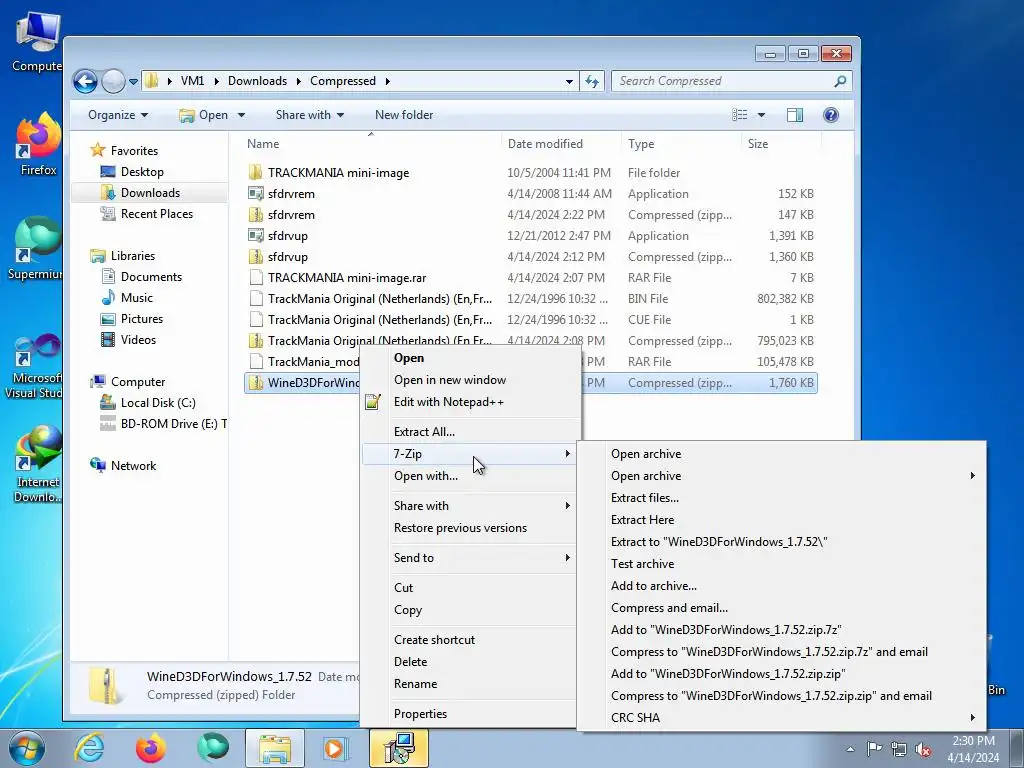Open the Firefox desktop shortcut

(39, 144)
